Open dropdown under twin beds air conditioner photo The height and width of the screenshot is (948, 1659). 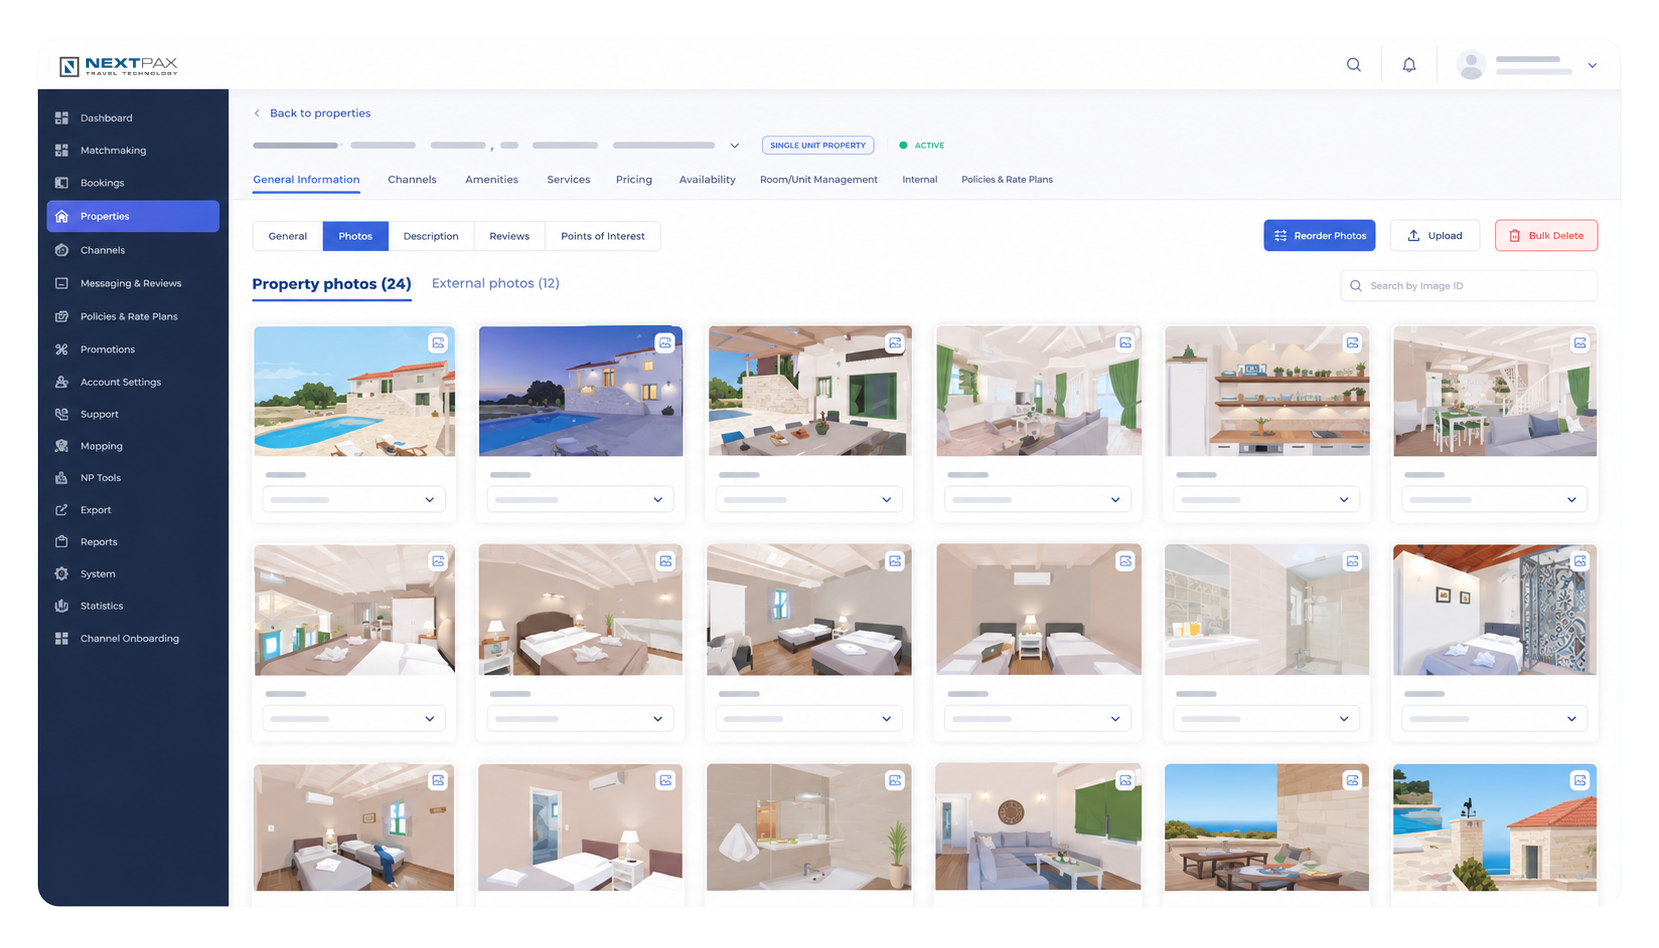1038,718
